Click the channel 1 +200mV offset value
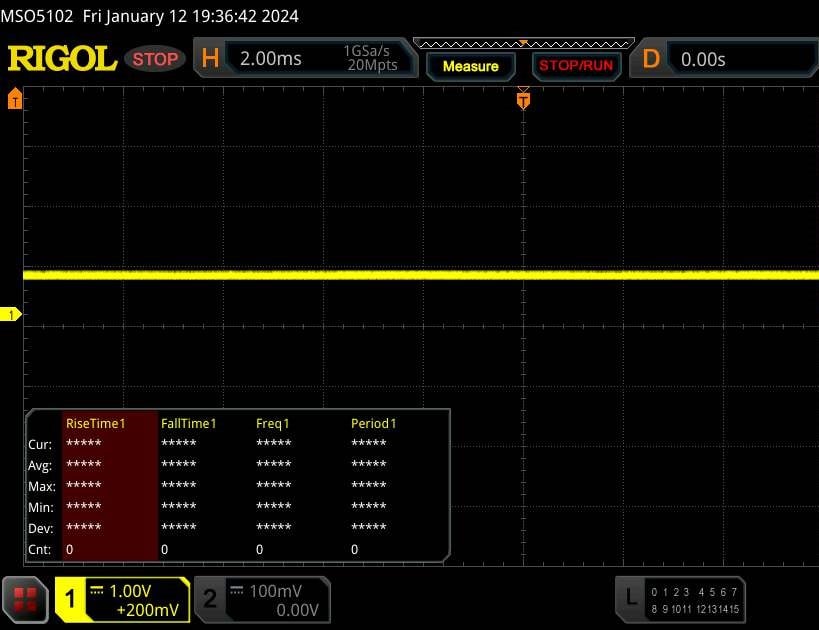 click(148, 610)
